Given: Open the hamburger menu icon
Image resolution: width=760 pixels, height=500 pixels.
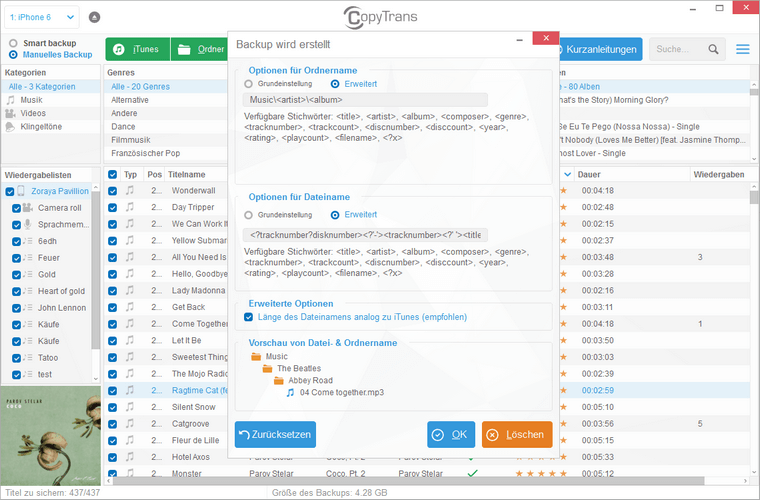Looking at the screenshot, I should pyautogui.click(x=743, y=49).
